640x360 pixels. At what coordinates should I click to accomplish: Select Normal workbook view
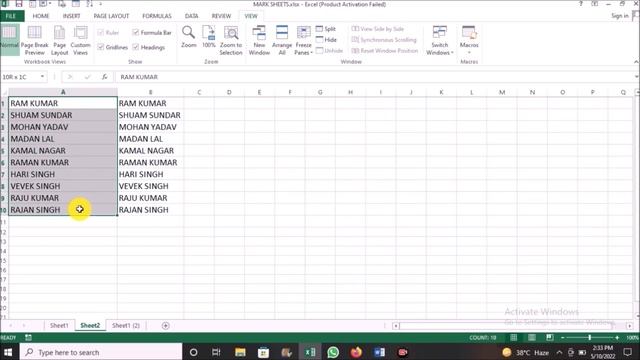(9, 40)
